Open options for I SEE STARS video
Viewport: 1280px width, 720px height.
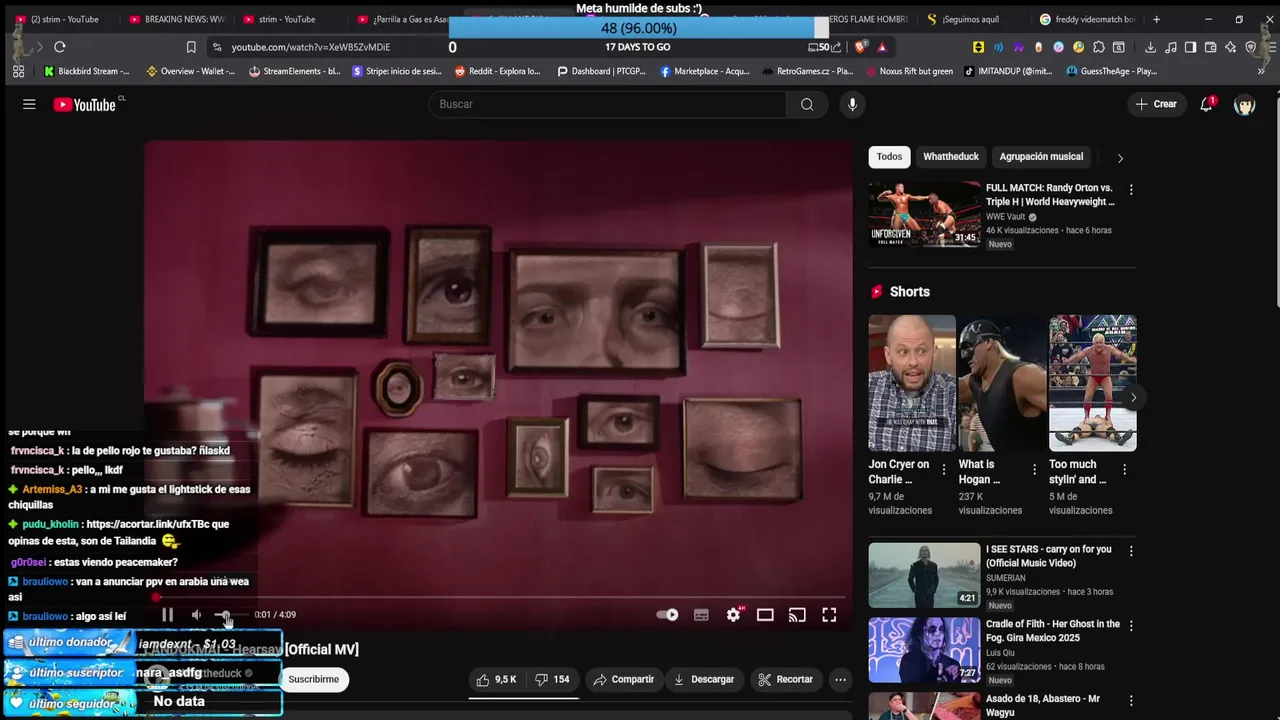click(x=1131, y=551)
